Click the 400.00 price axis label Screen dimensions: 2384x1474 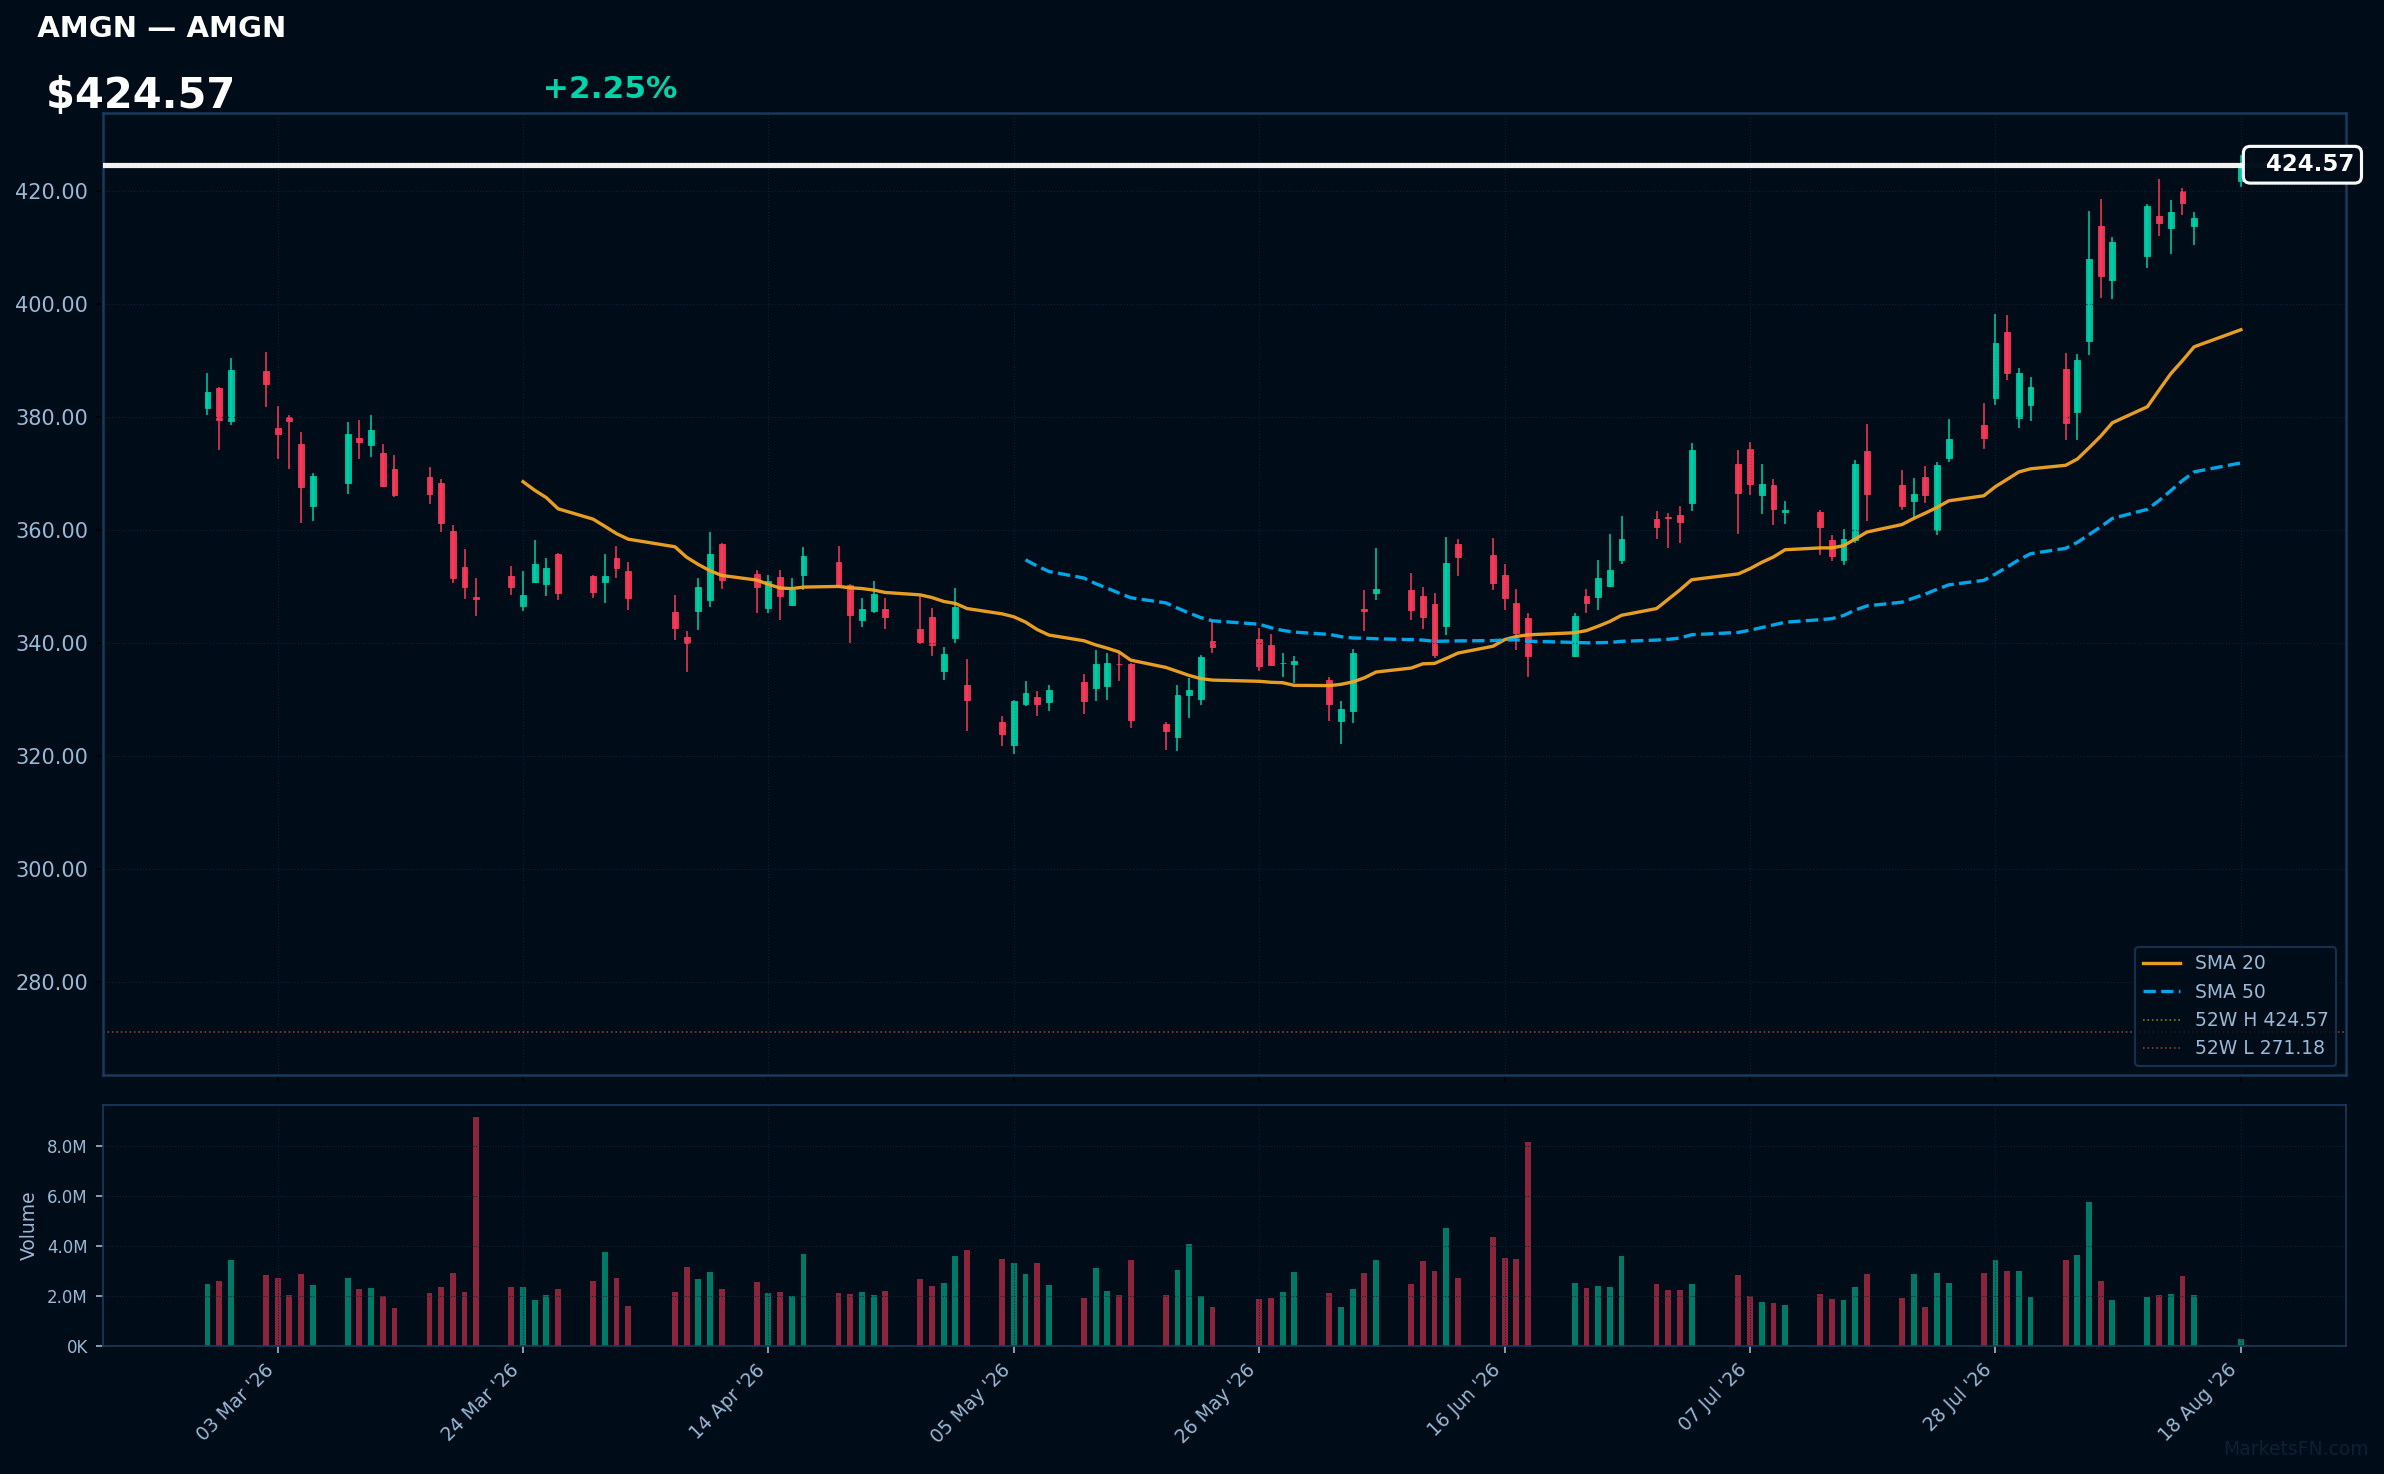point(51,304)
